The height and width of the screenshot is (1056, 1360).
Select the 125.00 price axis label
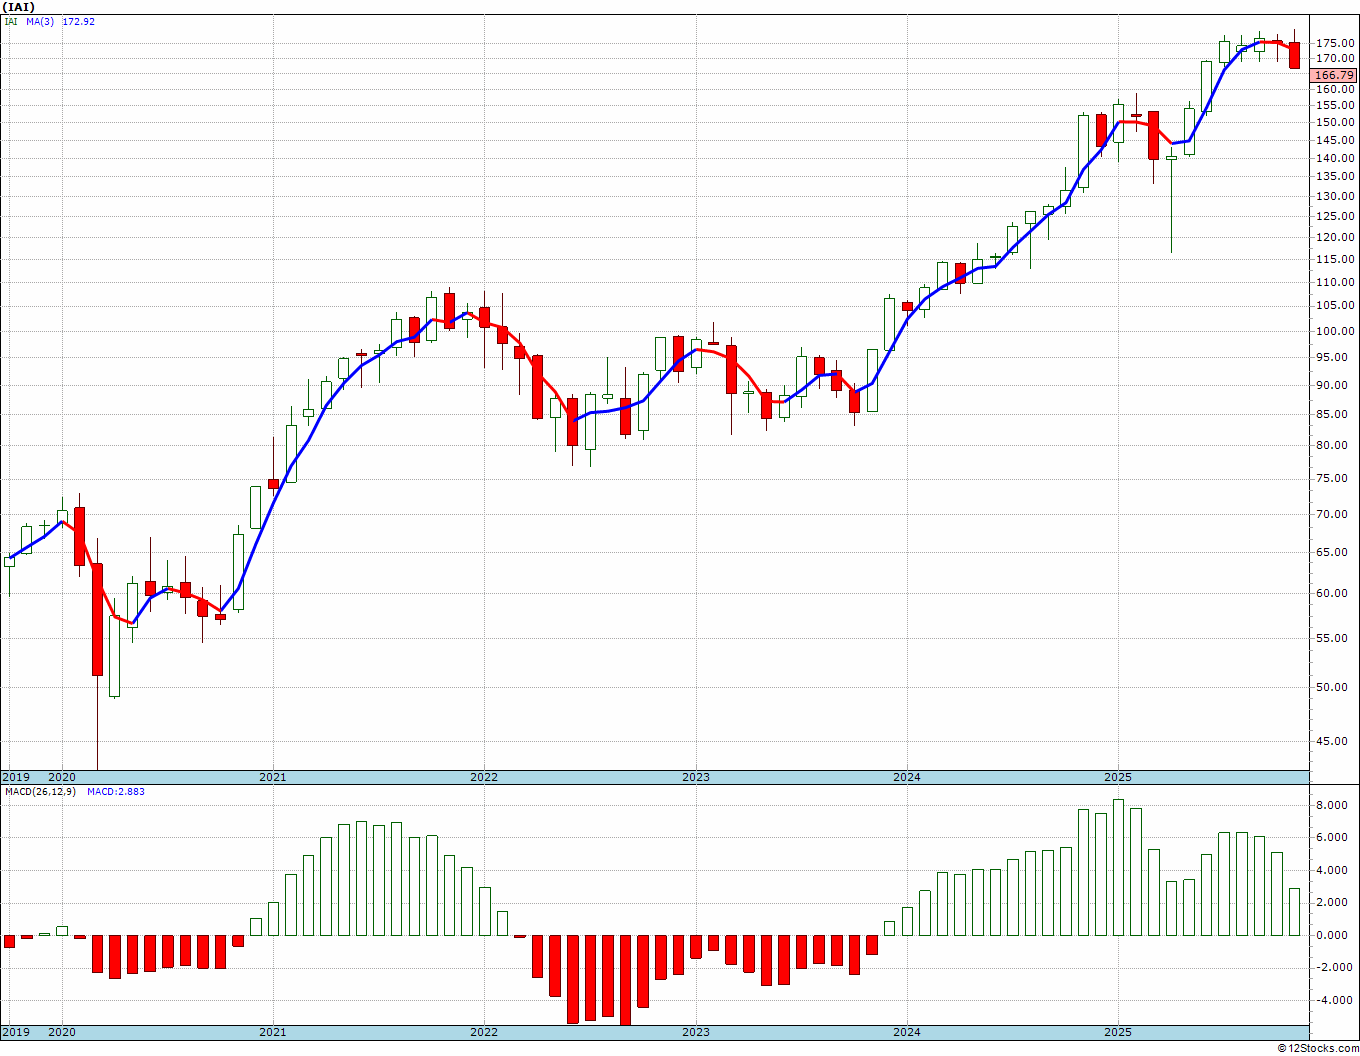click(1335, 216)
